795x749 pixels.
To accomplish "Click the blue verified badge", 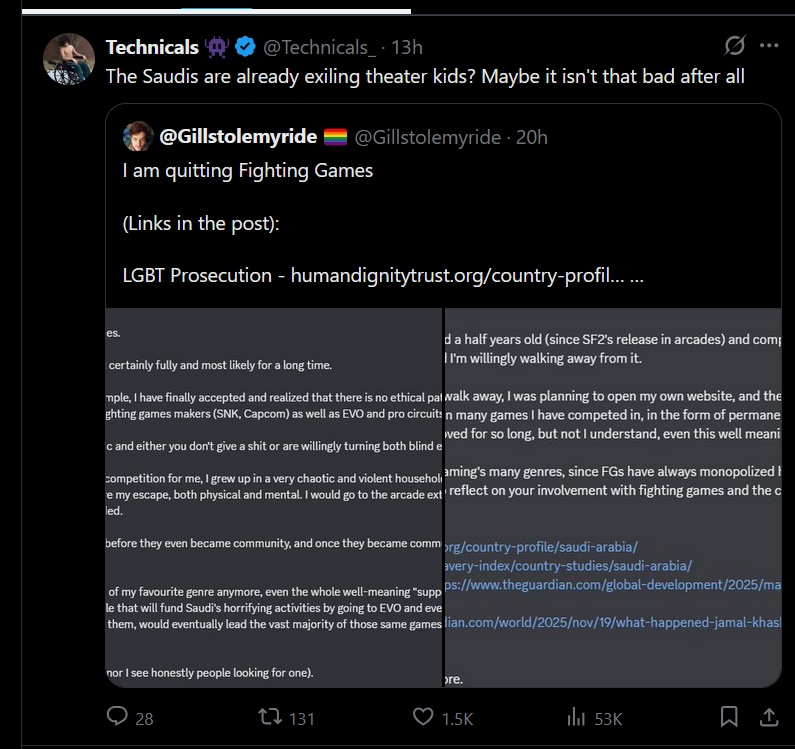I will pos(246,47).
